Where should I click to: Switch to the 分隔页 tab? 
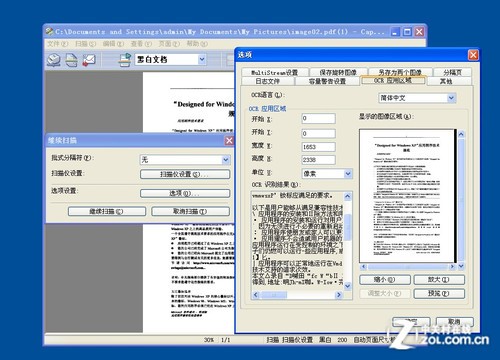[452, 72]
